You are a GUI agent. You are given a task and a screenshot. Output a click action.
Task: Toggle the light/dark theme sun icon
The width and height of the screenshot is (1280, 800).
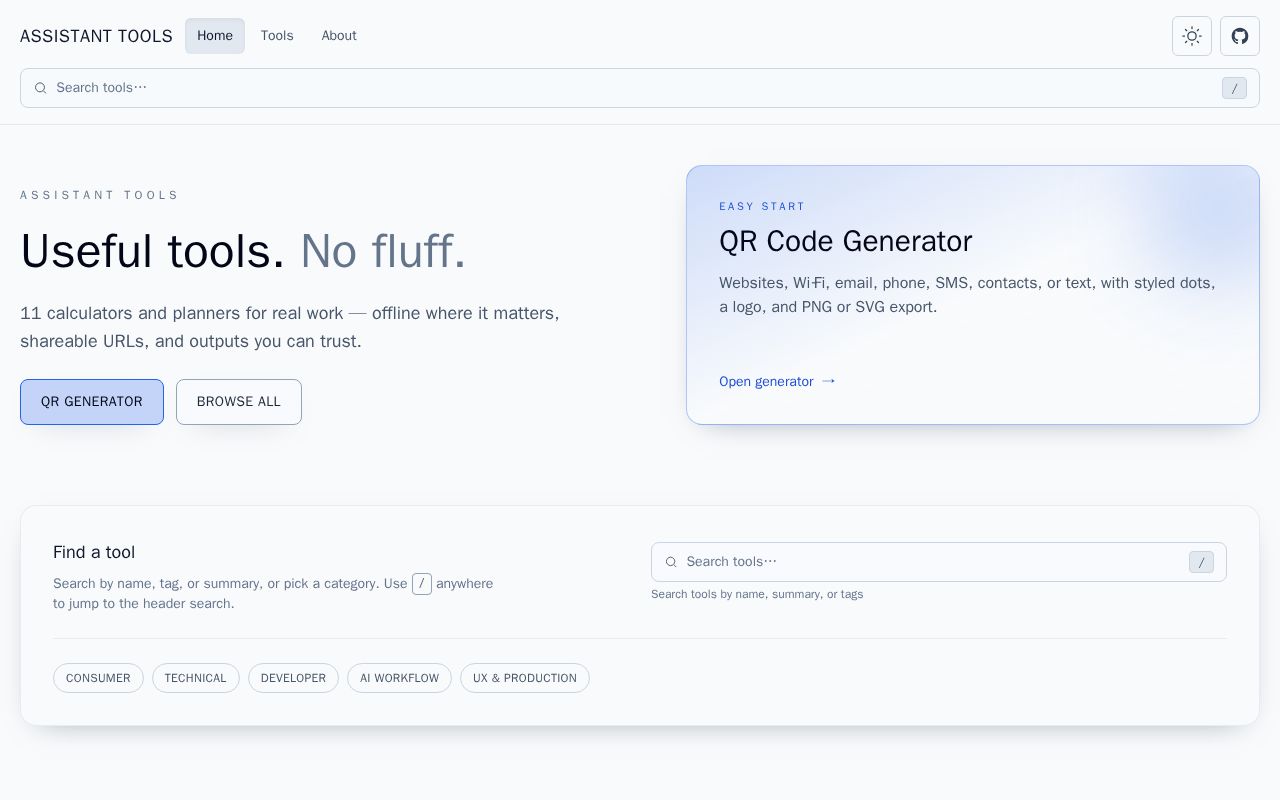[1192, 36]
